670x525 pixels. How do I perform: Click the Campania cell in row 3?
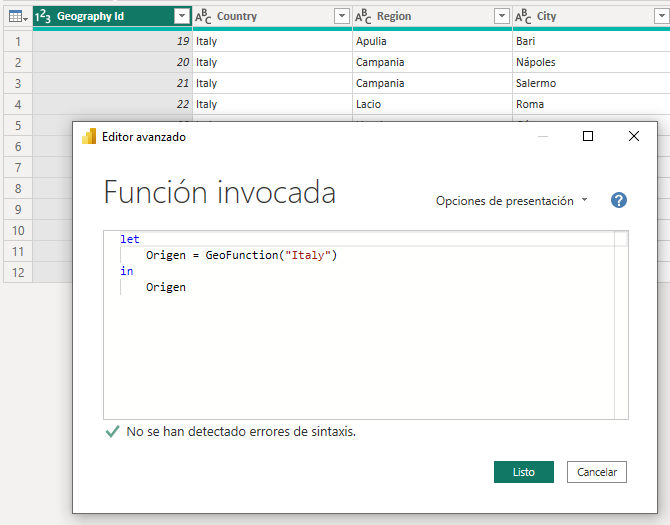click(x=432, y=83)
